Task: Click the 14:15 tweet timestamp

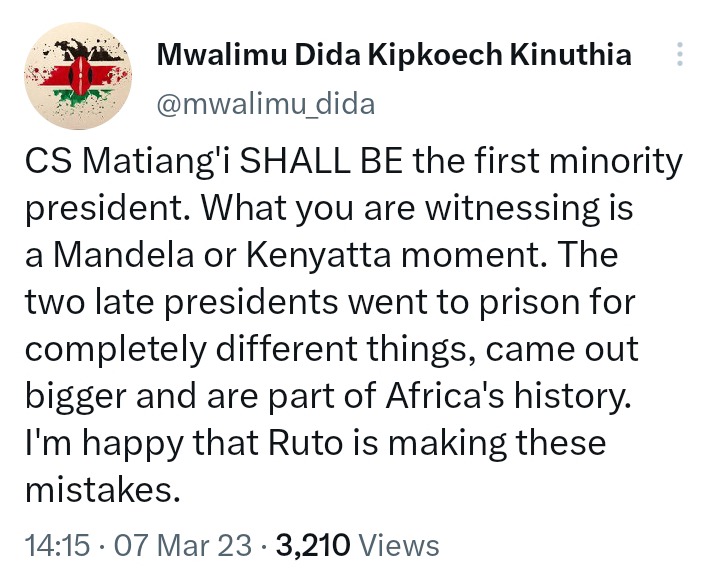Action: tap(56, 545)
